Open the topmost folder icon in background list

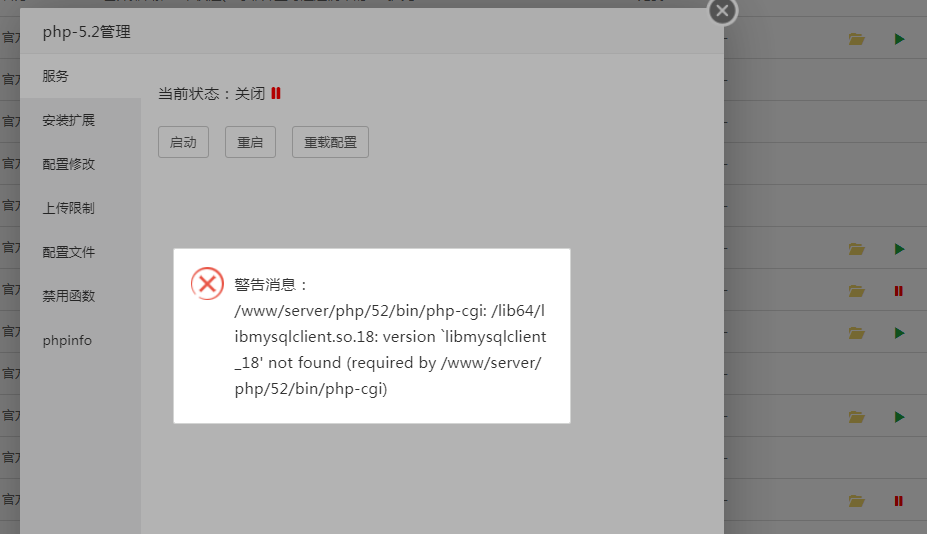click(x=857, y=39)
